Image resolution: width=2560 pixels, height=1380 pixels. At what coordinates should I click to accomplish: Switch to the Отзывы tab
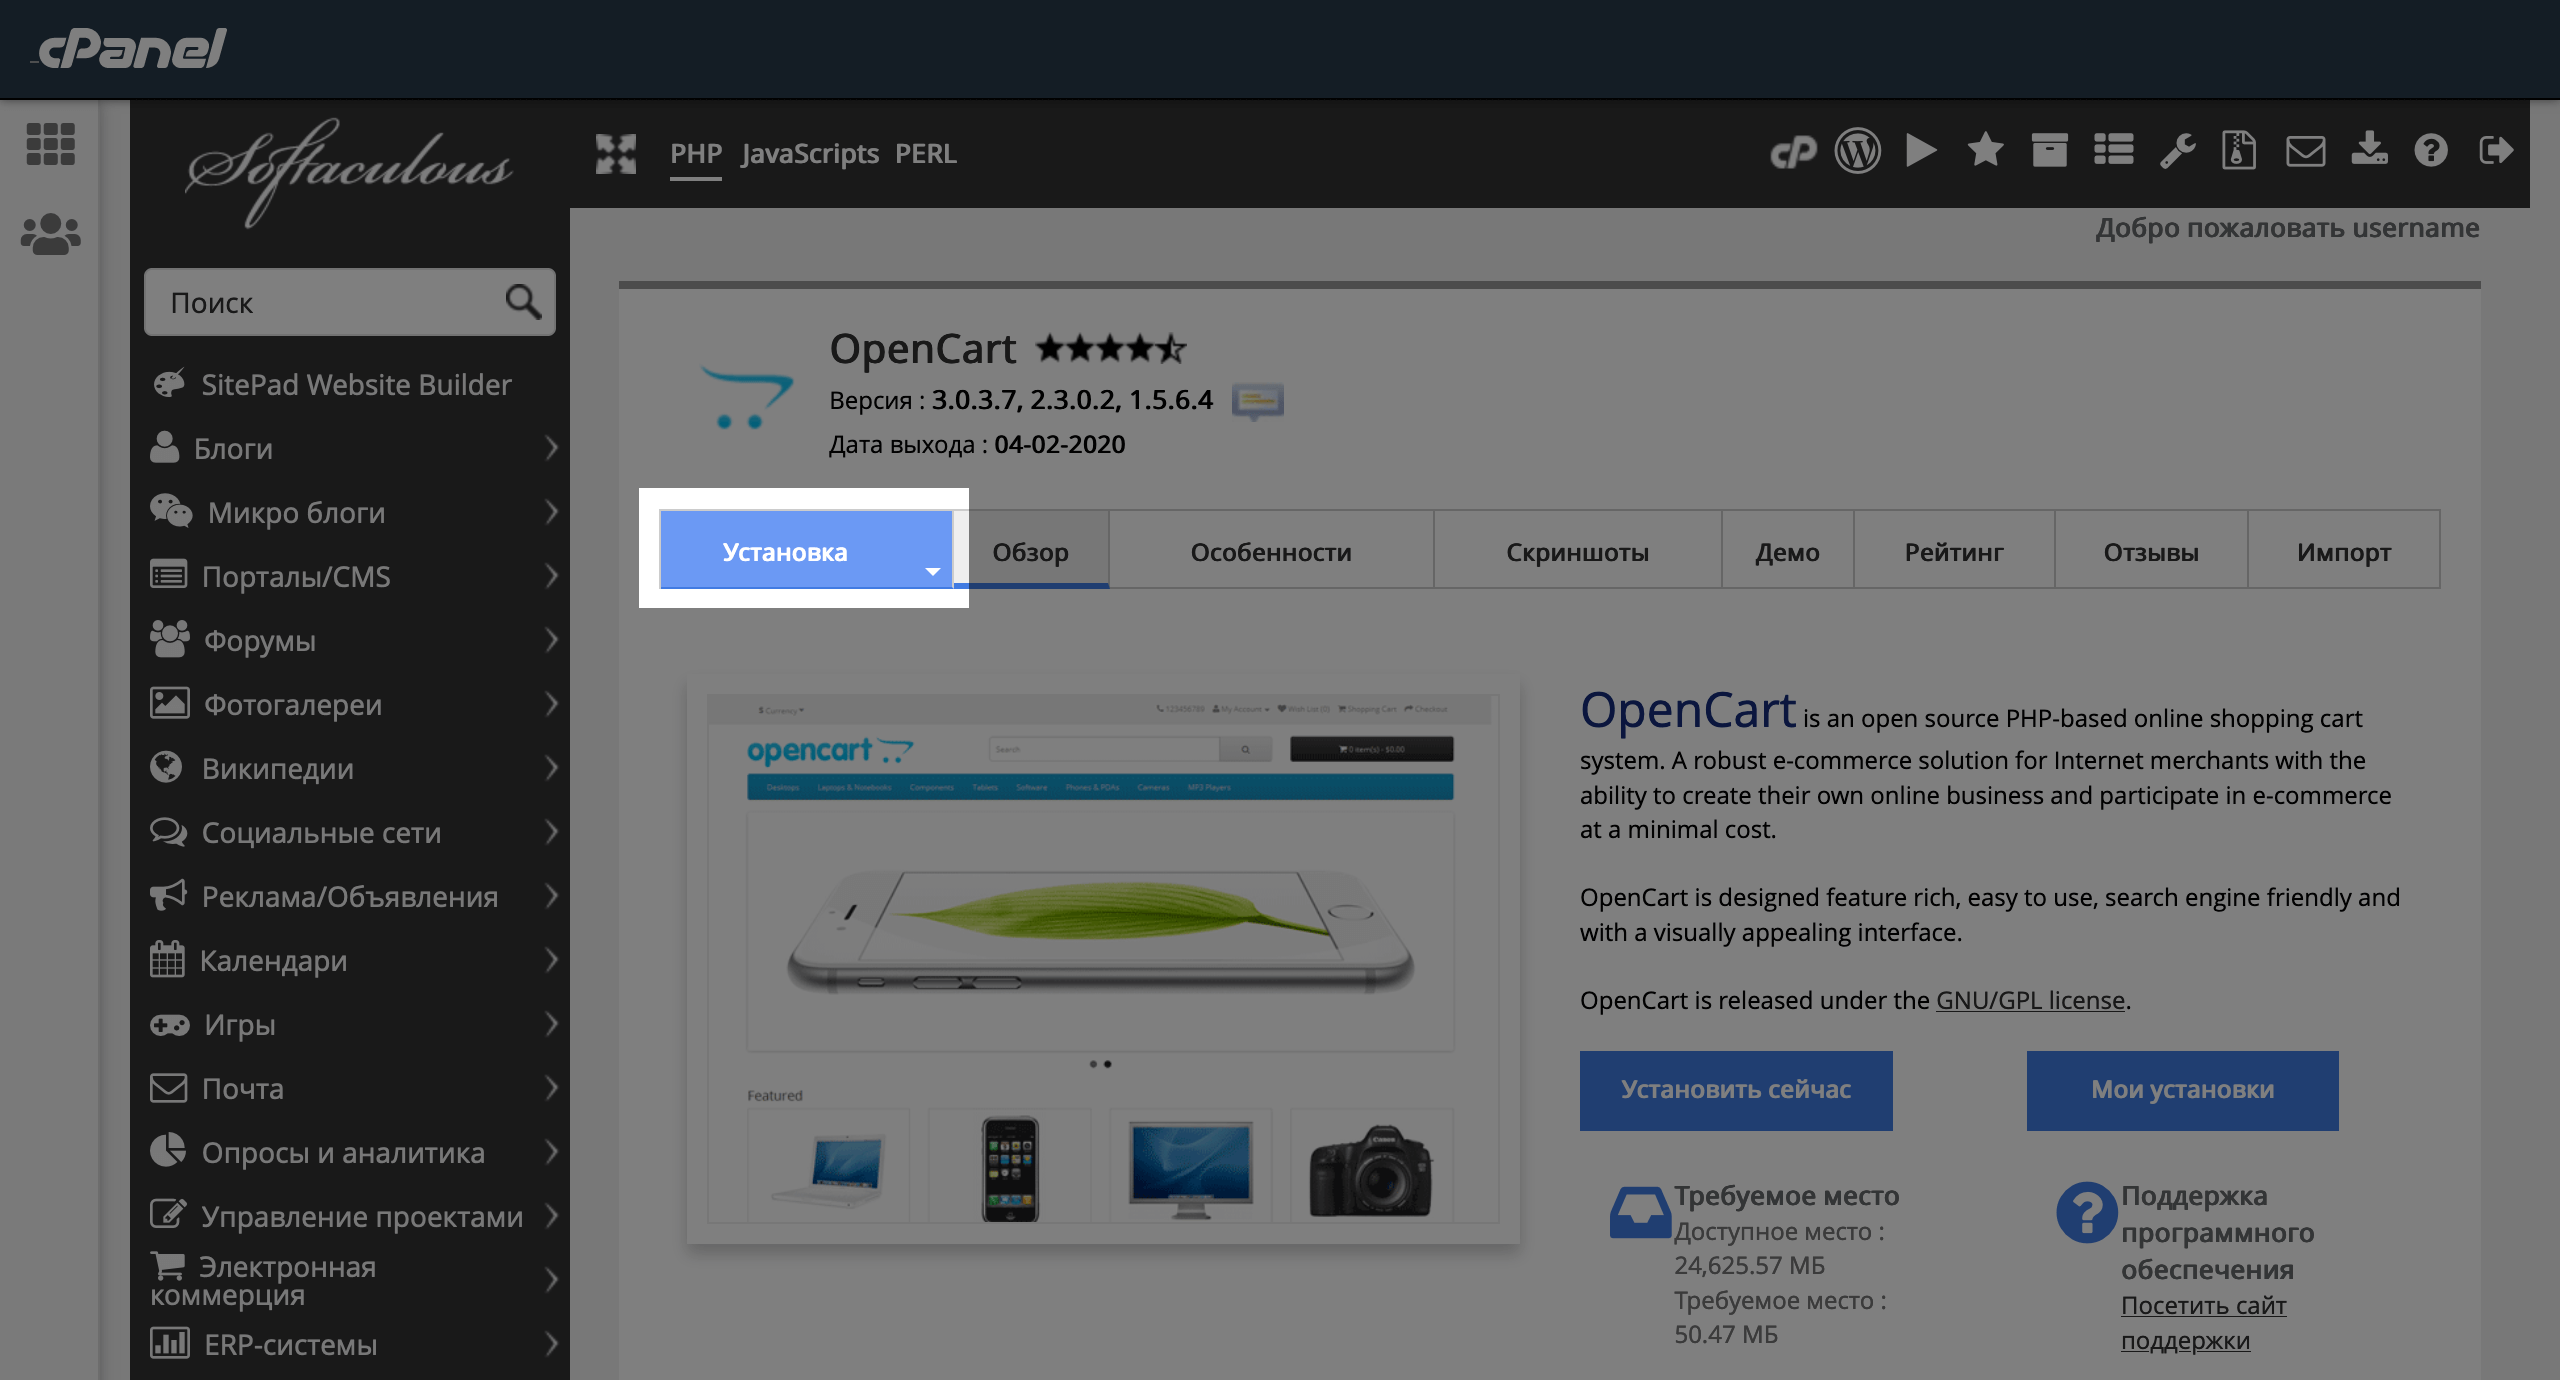click(2151, 551)
